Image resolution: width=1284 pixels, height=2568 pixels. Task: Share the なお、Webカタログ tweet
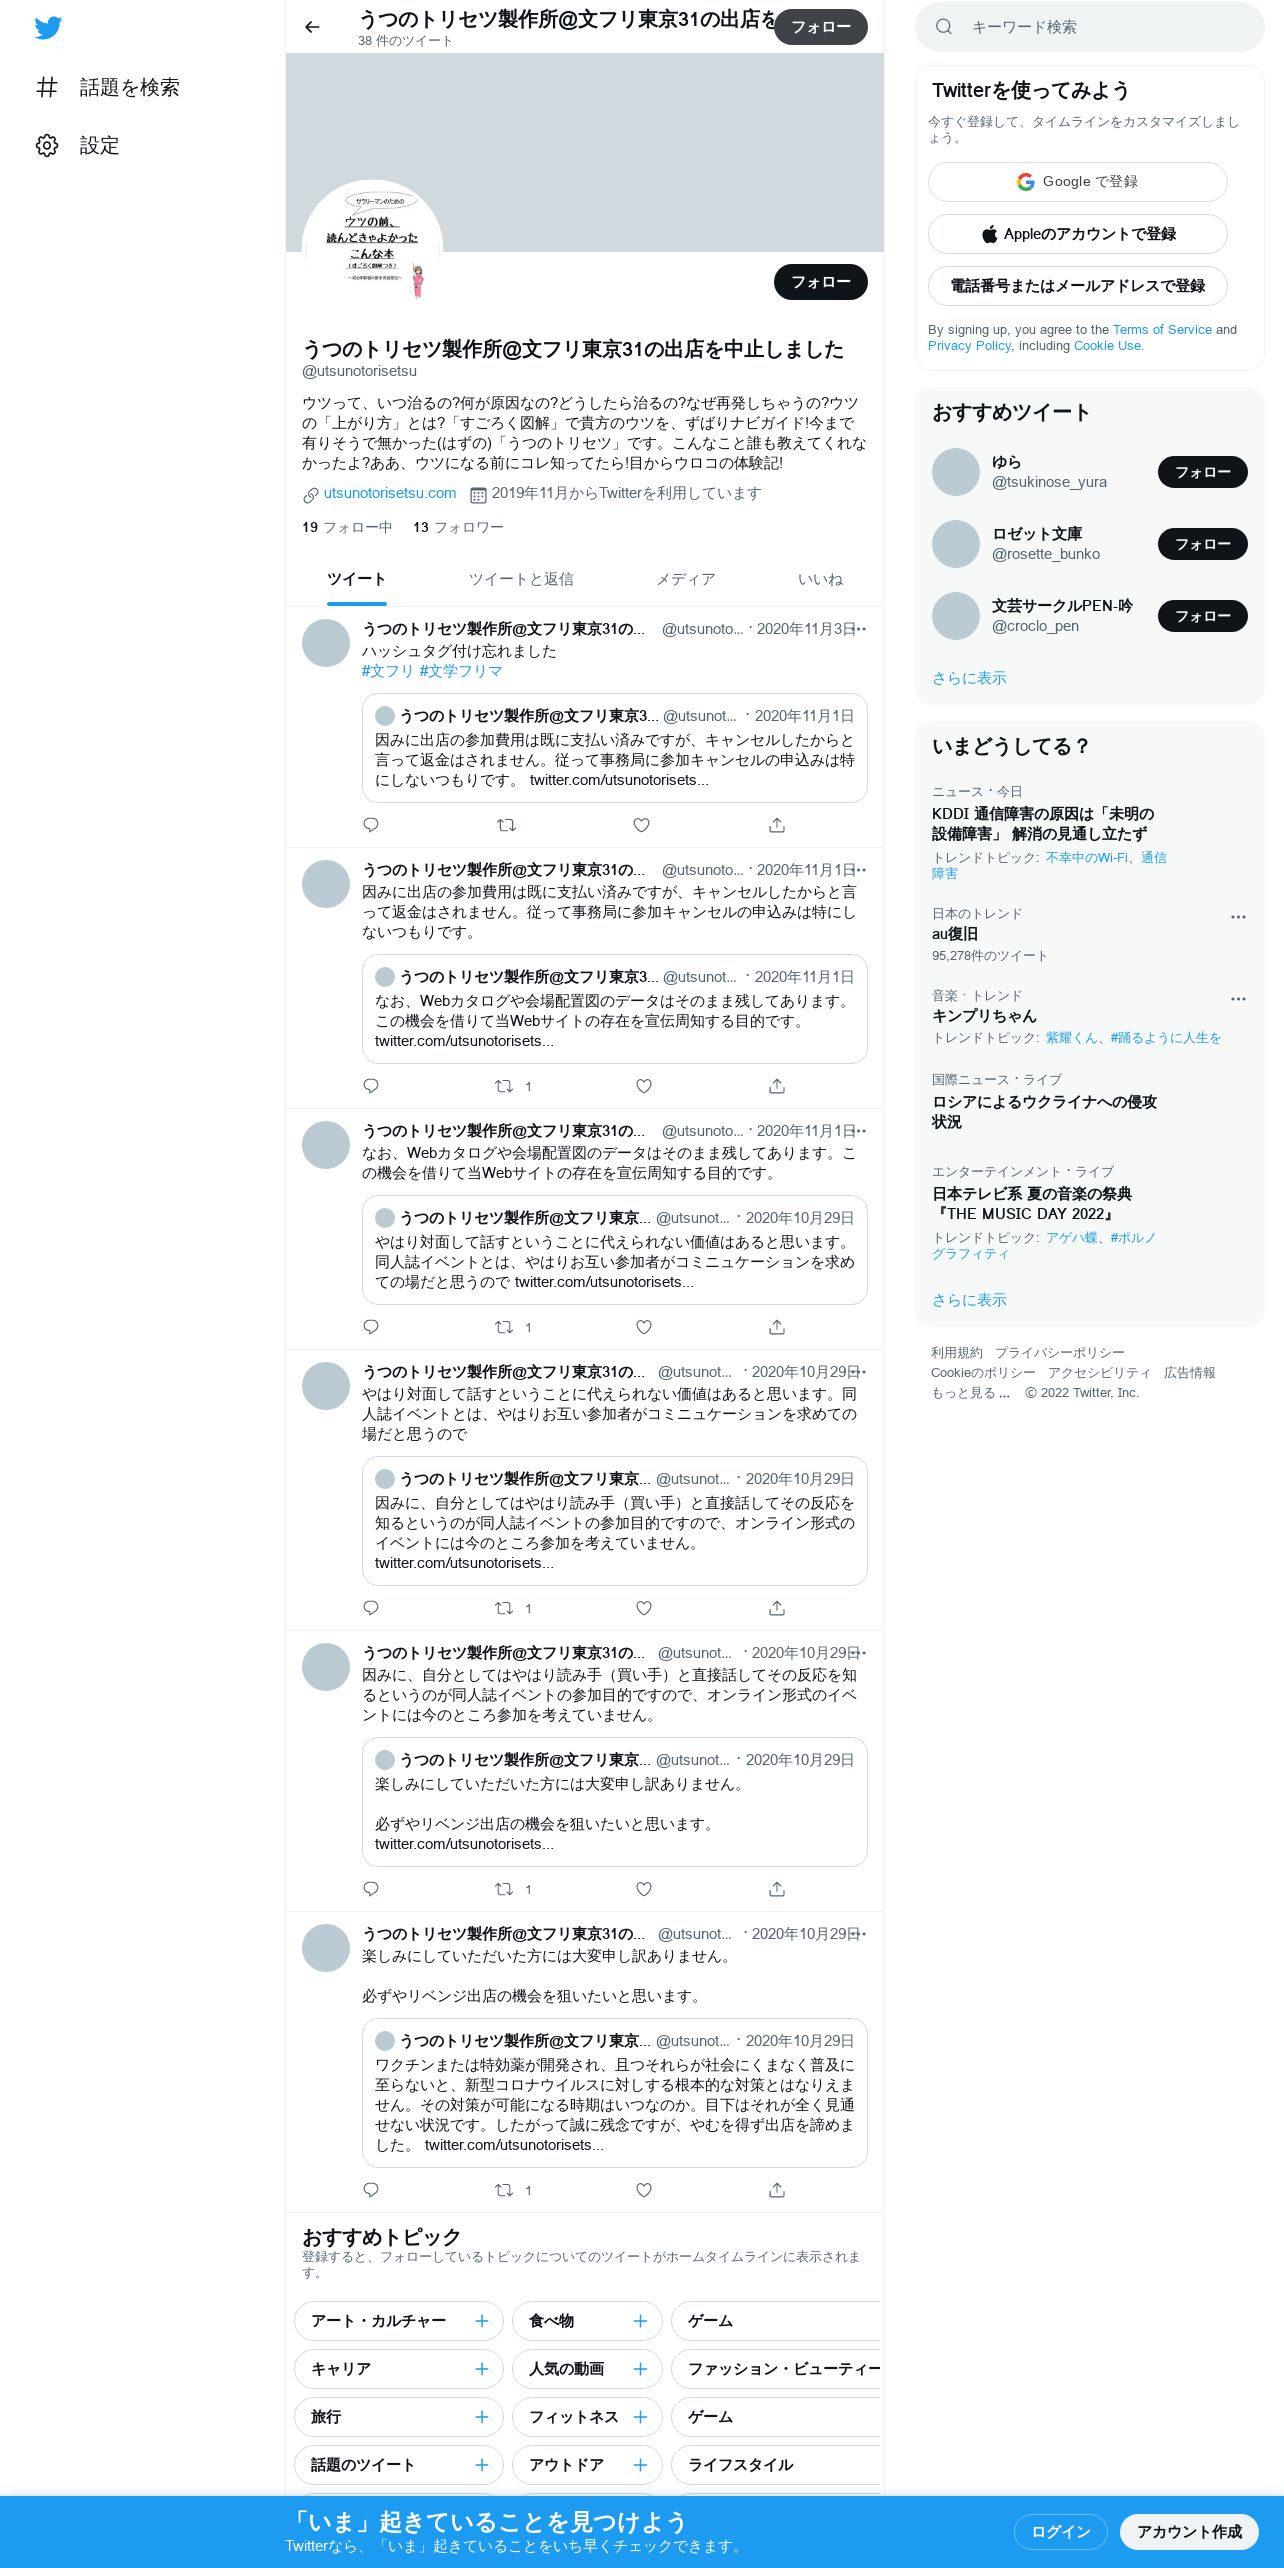pos(777,1327)
